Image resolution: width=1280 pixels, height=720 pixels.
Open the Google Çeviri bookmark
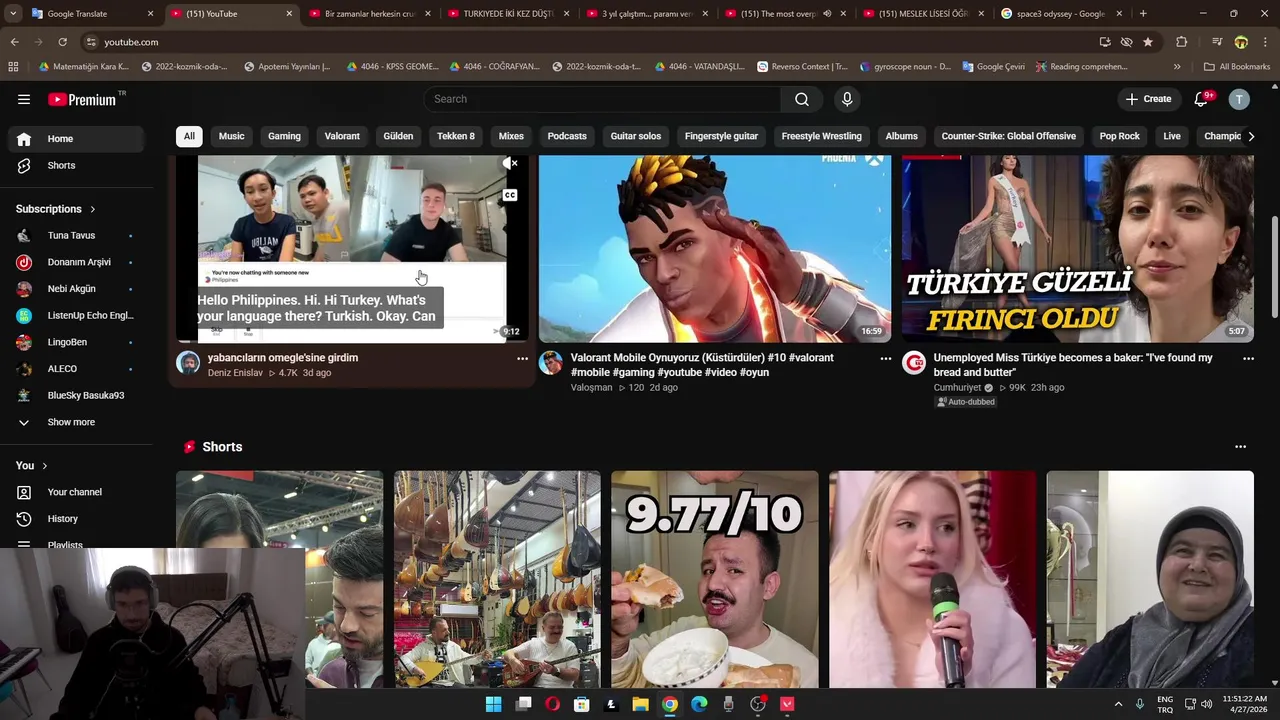(993, 67)
